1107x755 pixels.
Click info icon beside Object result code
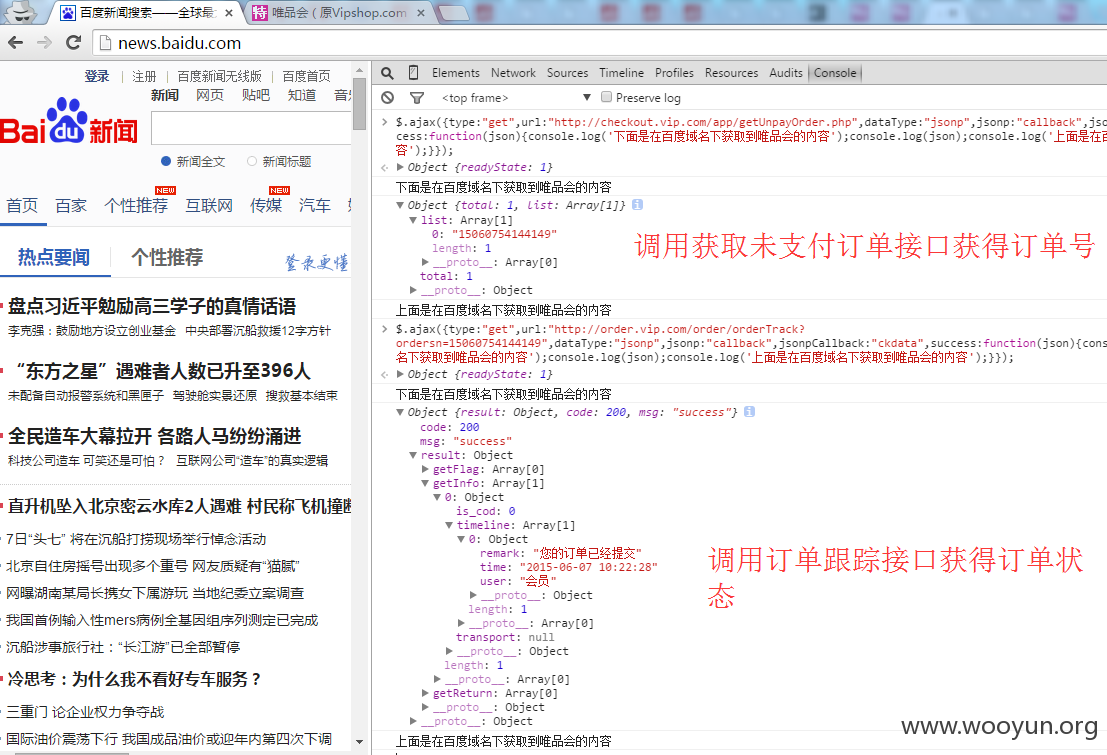click(x=749, y=411)
